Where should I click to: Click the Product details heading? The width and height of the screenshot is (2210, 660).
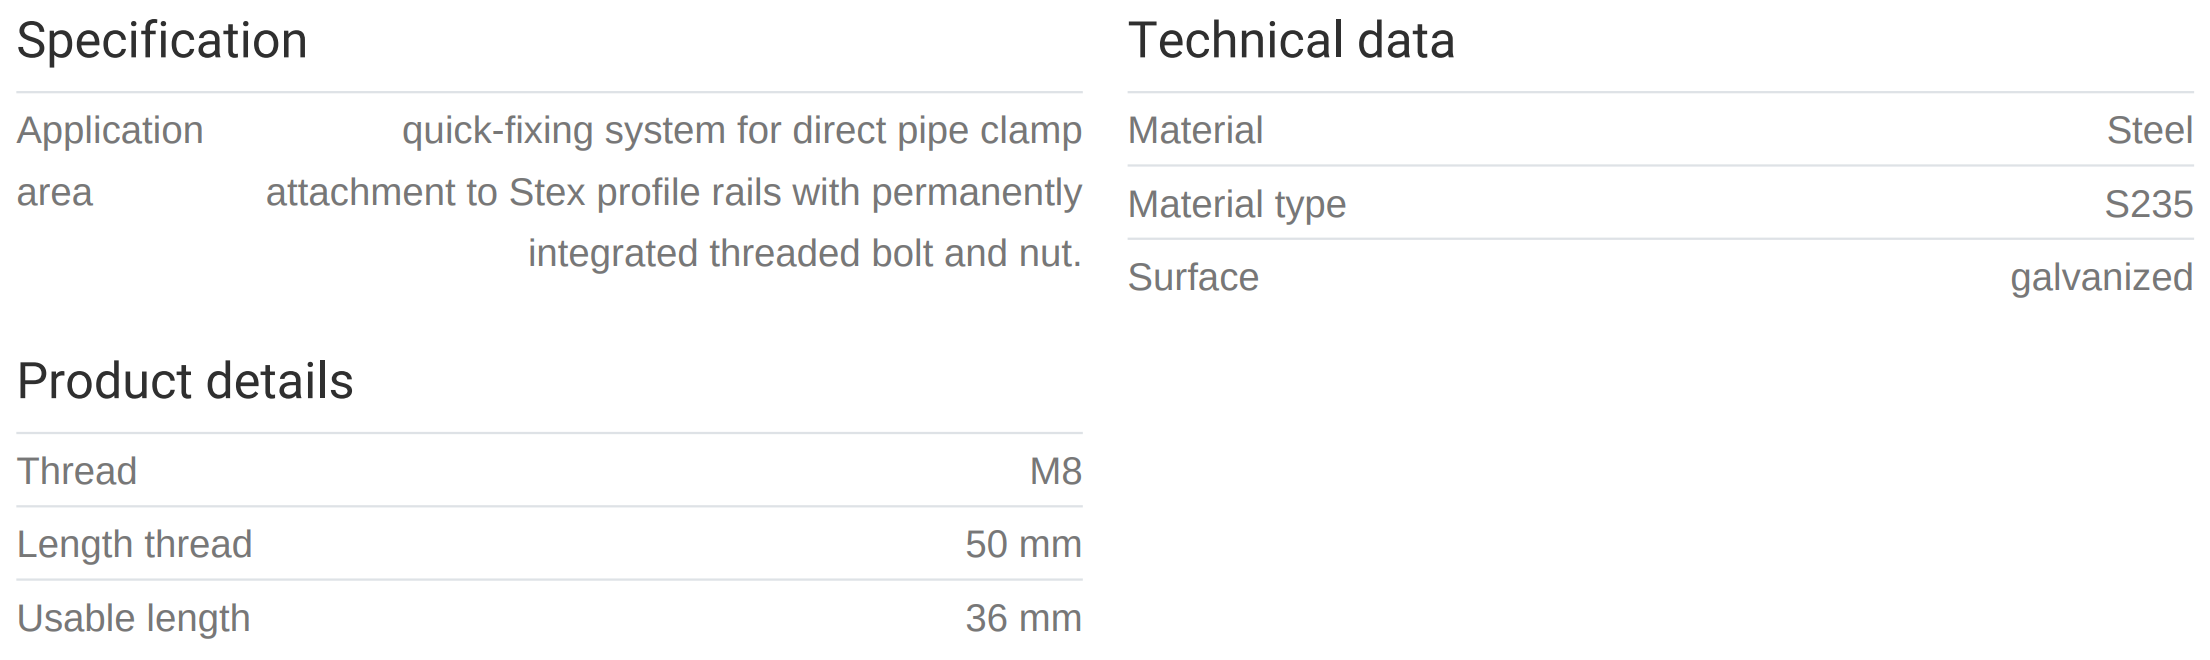click(185, 382)
